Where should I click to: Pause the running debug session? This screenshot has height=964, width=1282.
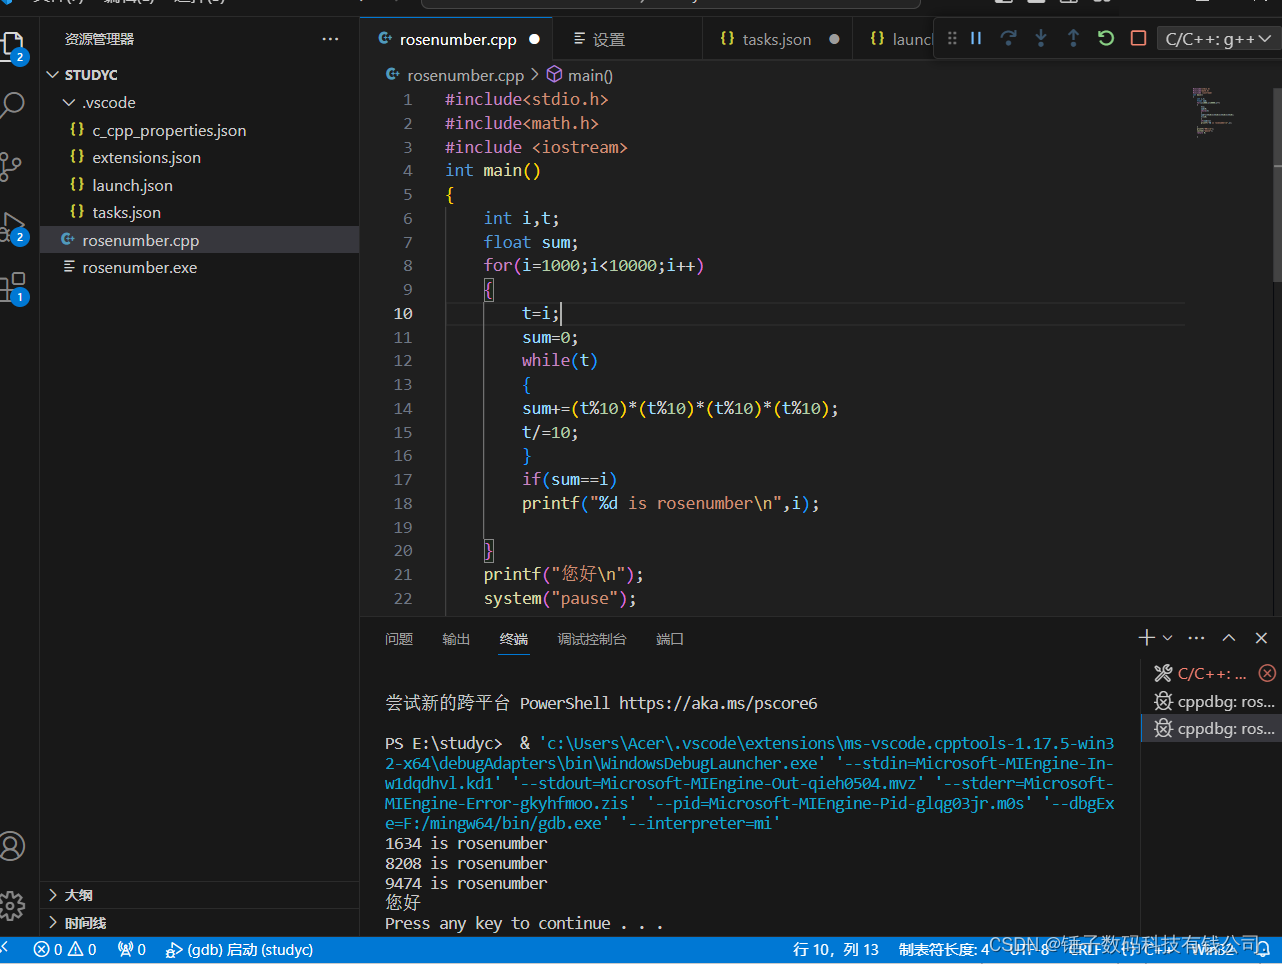coord(975,38)
